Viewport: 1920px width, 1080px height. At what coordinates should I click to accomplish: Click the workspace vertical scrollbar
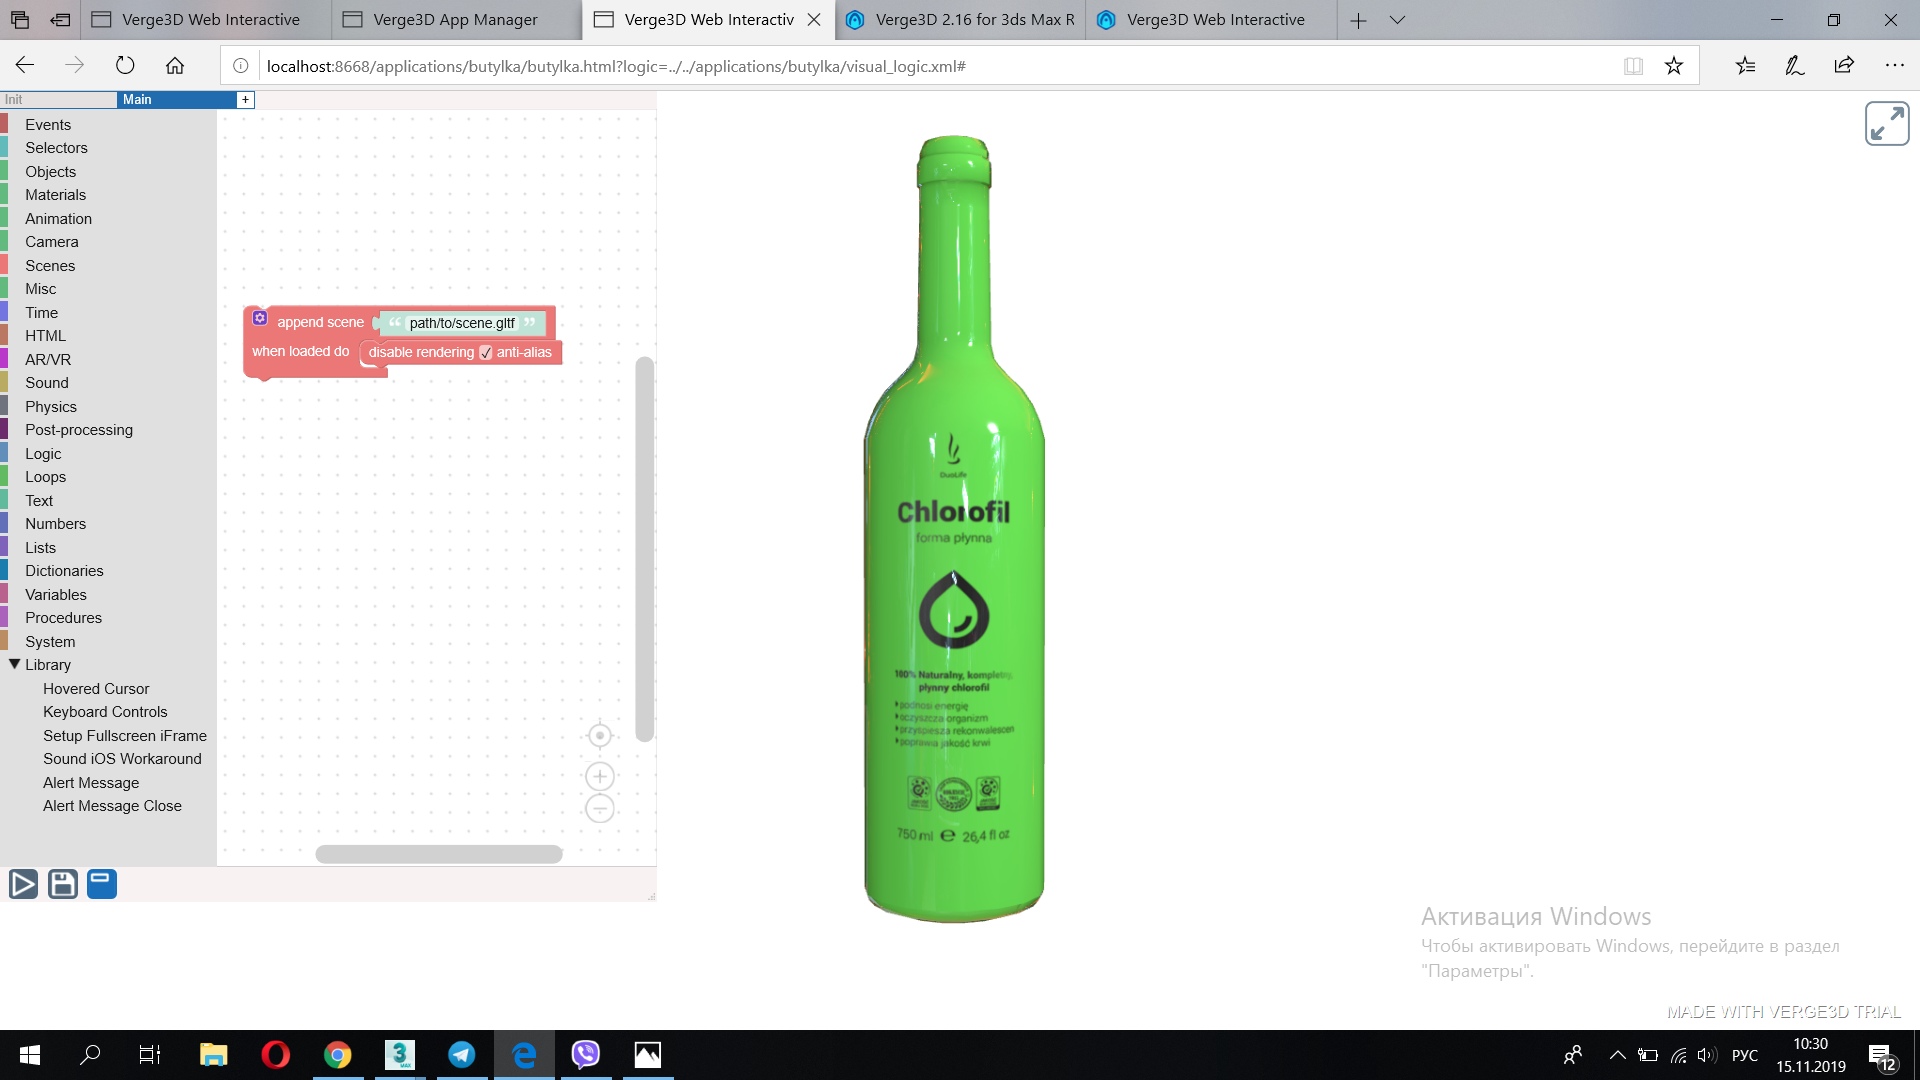click(645, 548)
